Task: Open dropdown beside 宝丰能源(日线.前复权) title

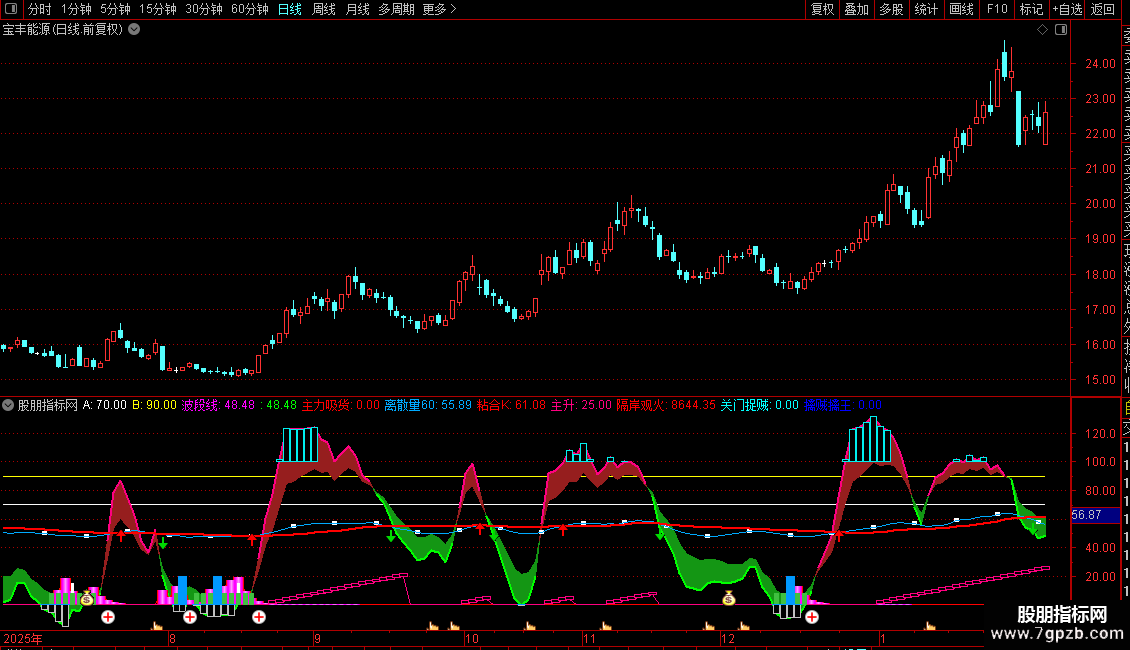Action: [x=134, y=30]
